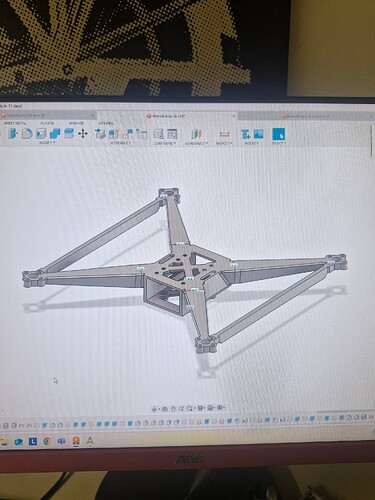Switch to the UTILITIES tab
The image size is (375, 500).
106,123
